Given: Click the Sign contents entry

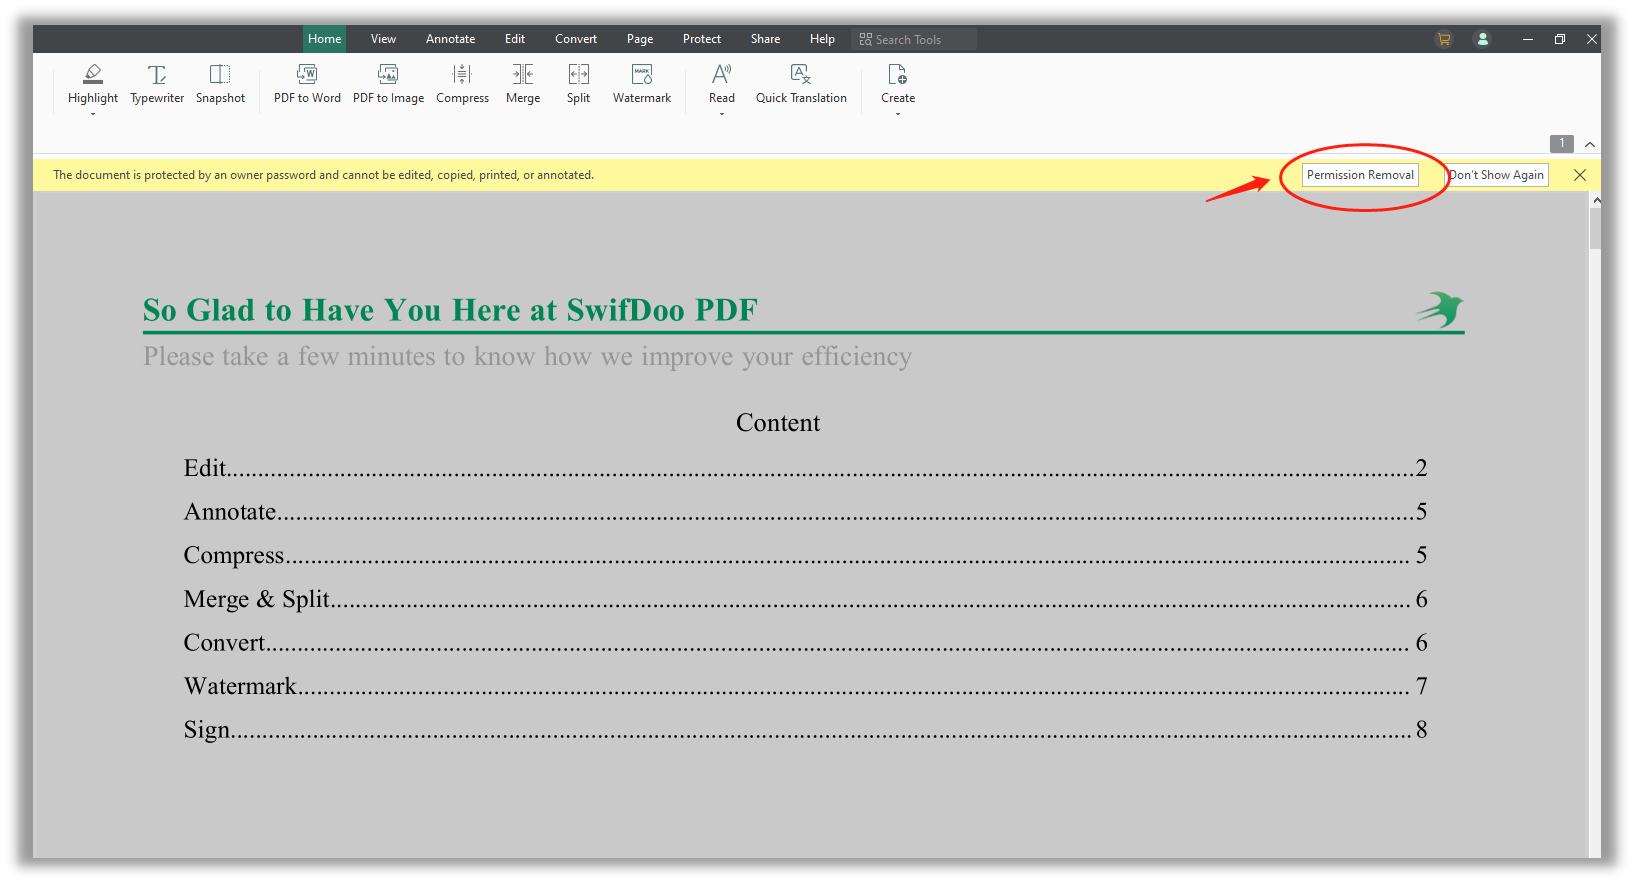Looking at the screenshot, I should pyautogui.click(x=805, y=730).
